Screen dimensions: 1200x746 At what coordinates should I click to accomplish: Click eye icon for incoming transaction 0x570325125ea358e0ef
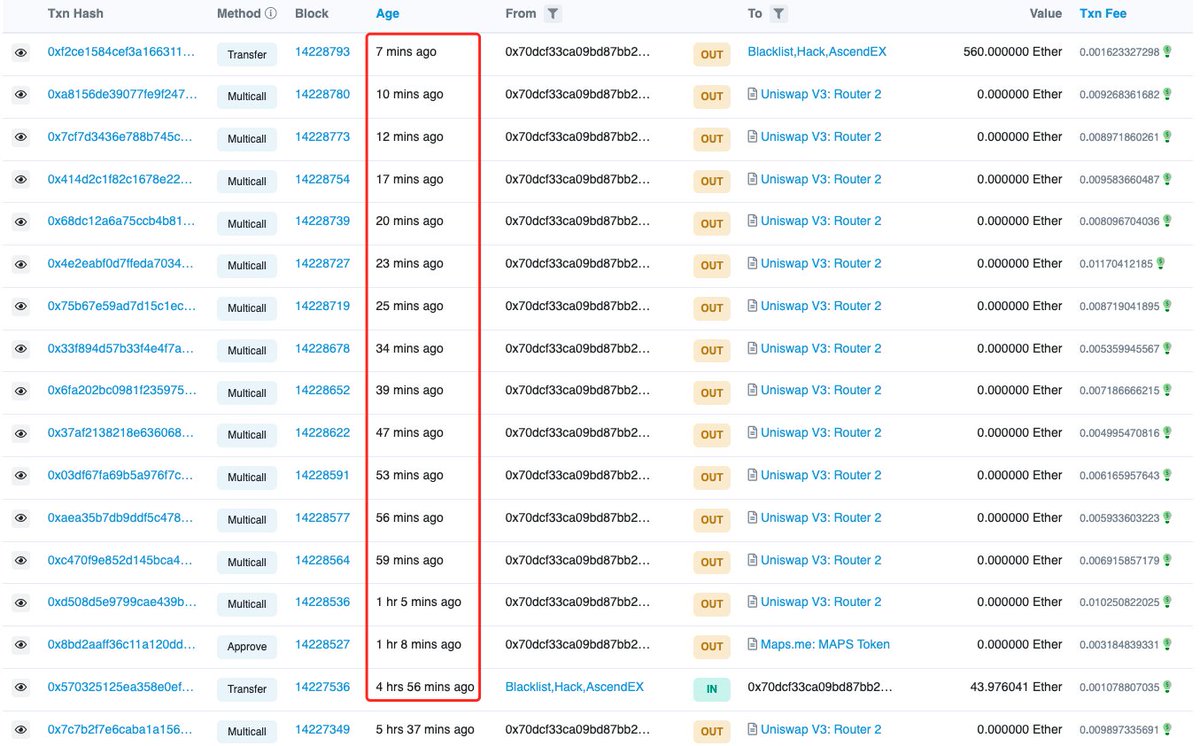click(x=20, y=687)
